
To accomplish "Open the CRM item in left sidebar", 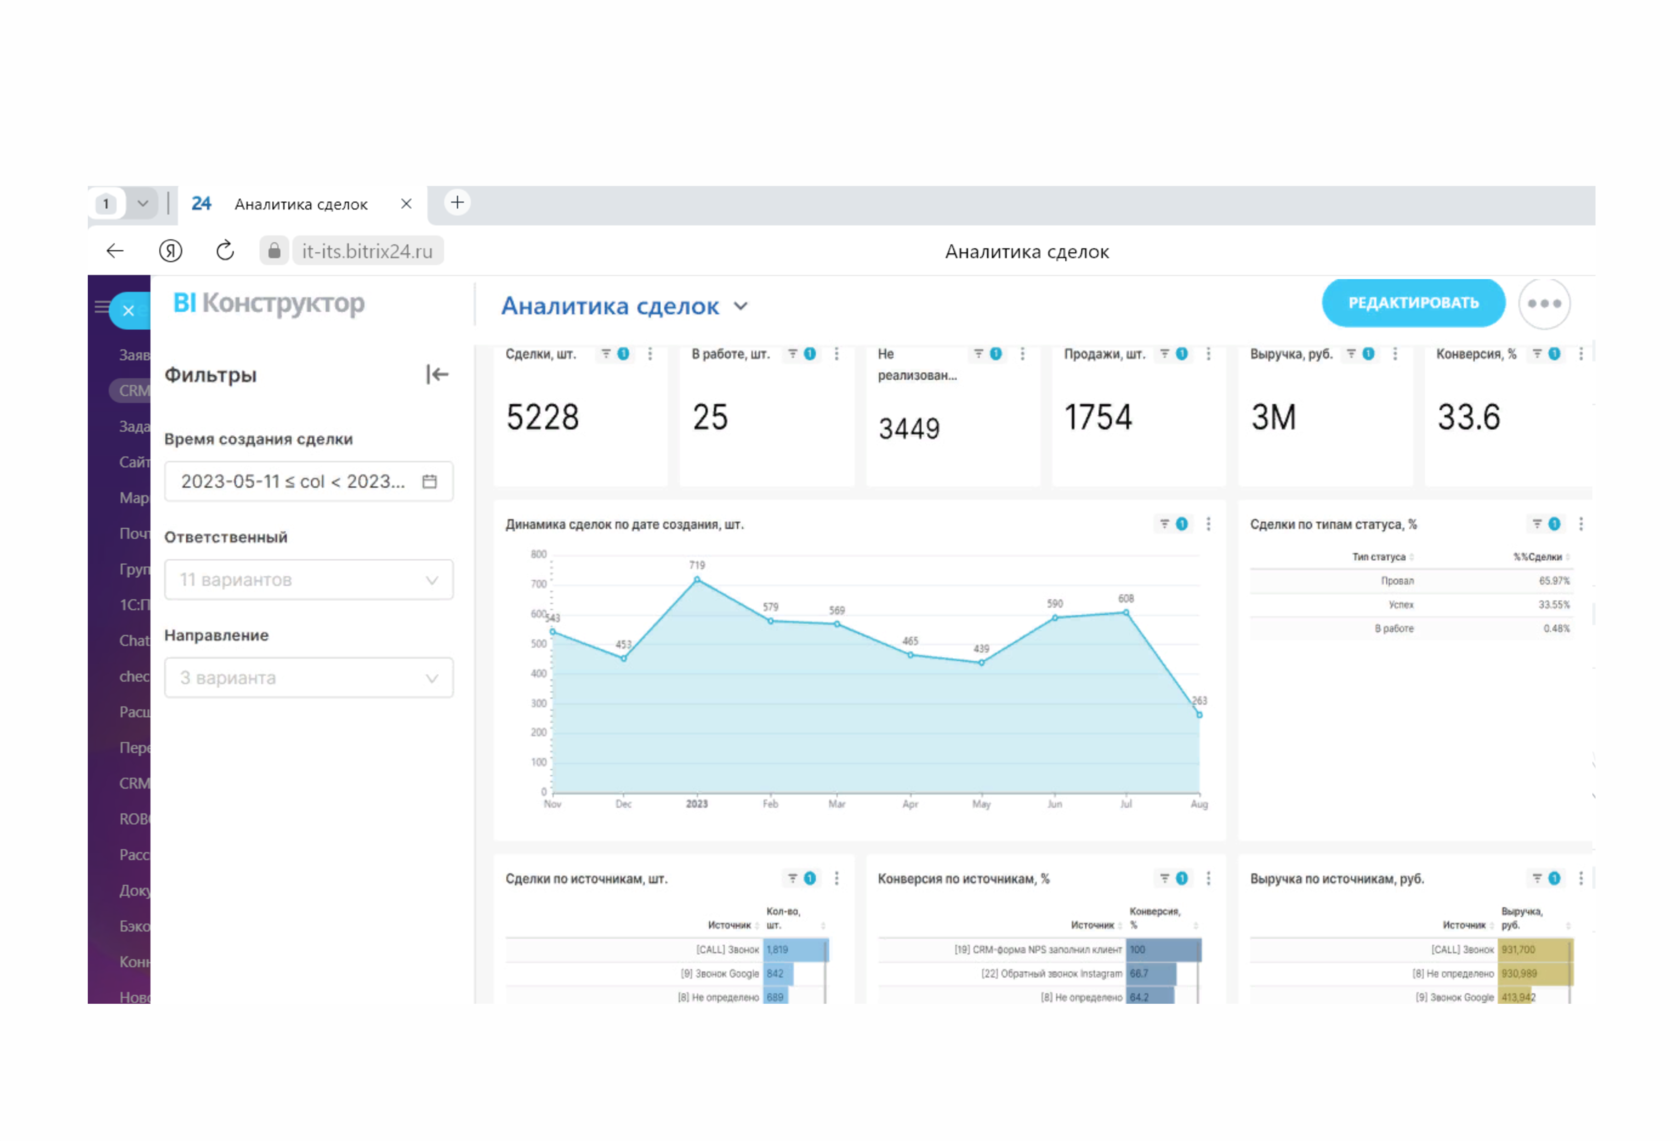I will [x=130, y=390].
